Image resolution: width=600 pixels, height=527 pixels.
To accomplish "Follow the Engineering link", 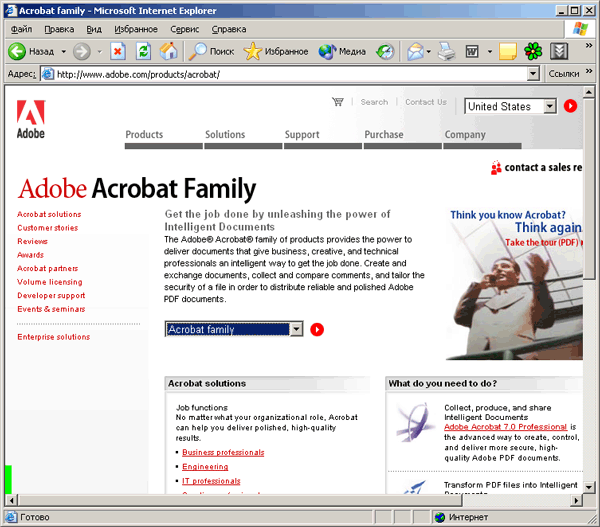I will pos(205,467).
